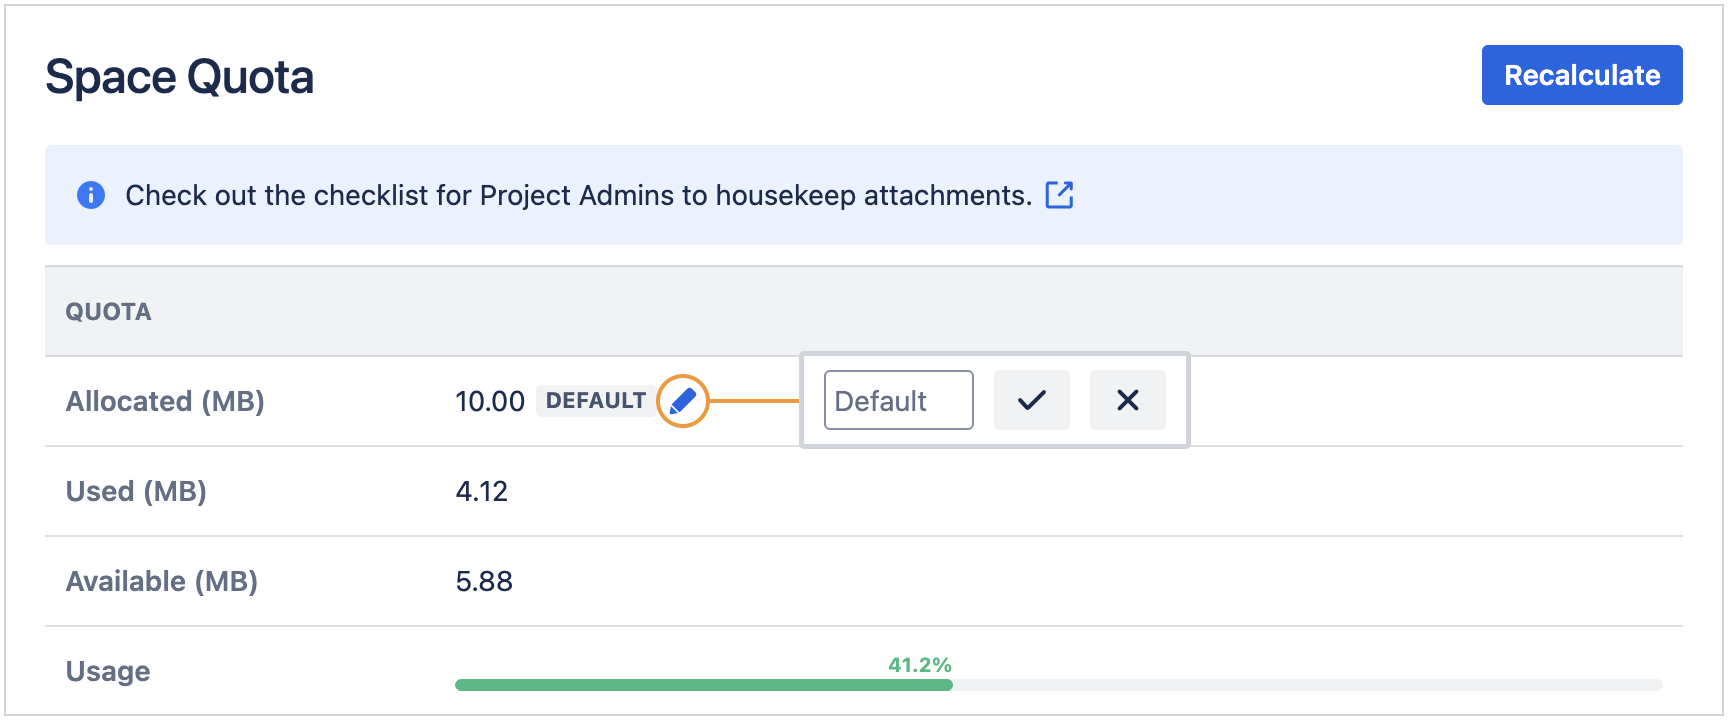Click the Allocated (MB) row label
The height and width of the screenshot is (720, 1728).
point(165,401)
